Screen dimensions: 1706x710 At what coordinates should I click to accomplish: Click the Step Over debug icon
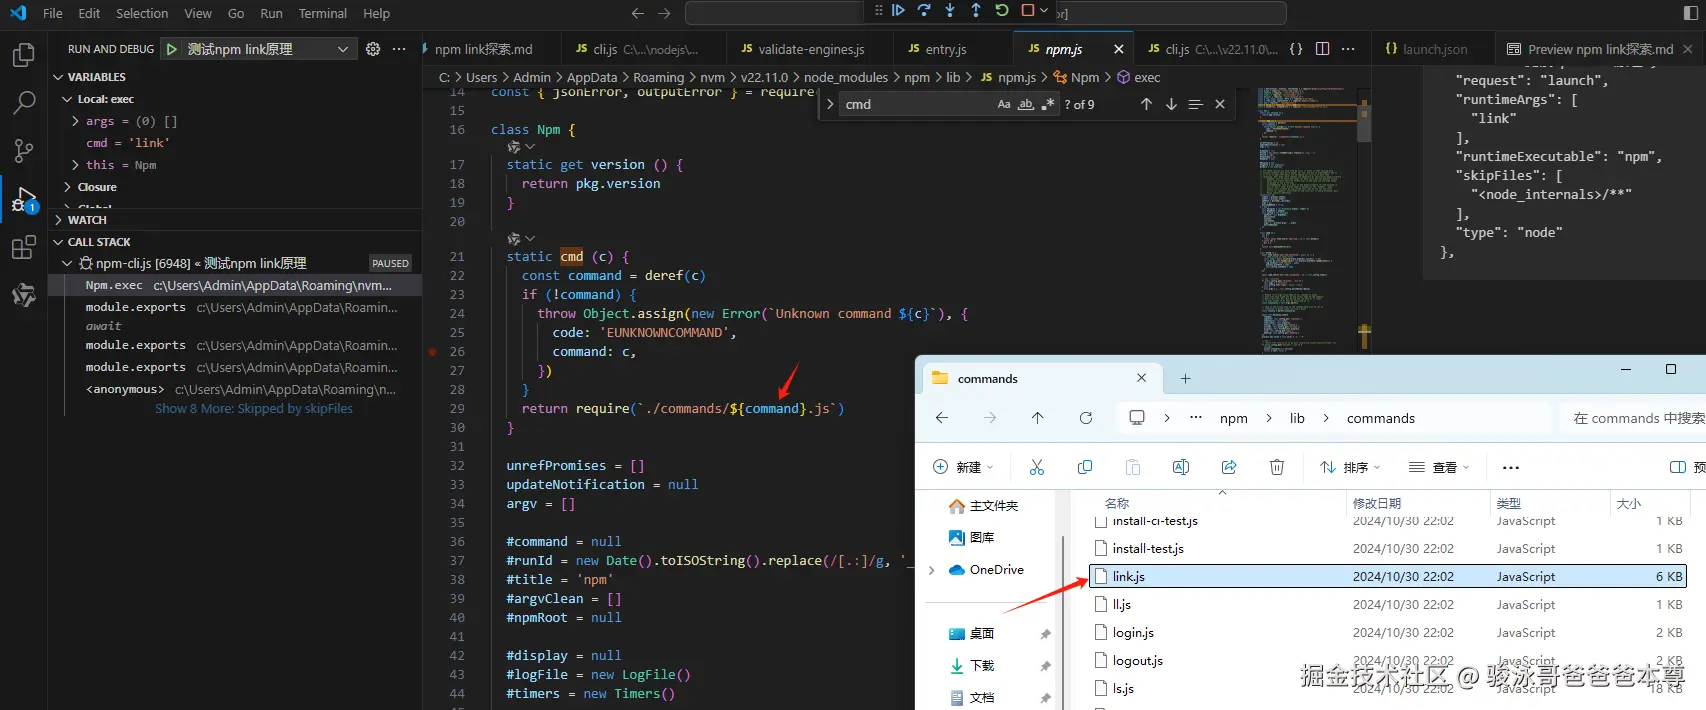coord(924,11)
